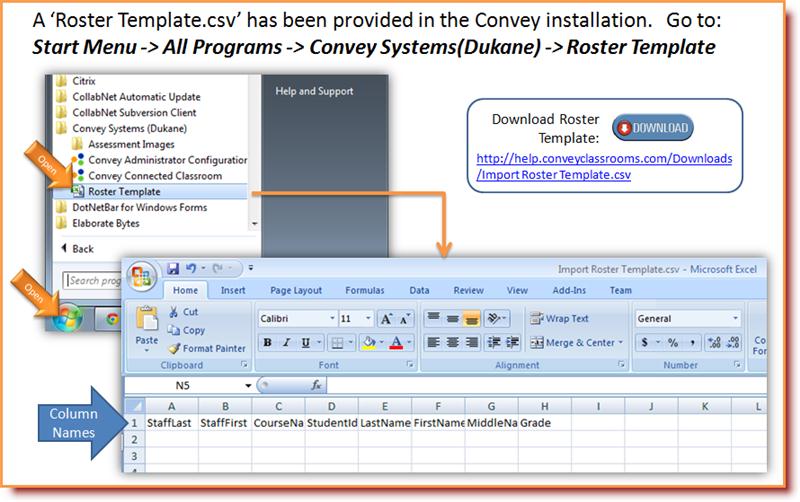Collapse the Convey Systems (Dukane) folder
The image size is (800, 502).
click(129, 128)
